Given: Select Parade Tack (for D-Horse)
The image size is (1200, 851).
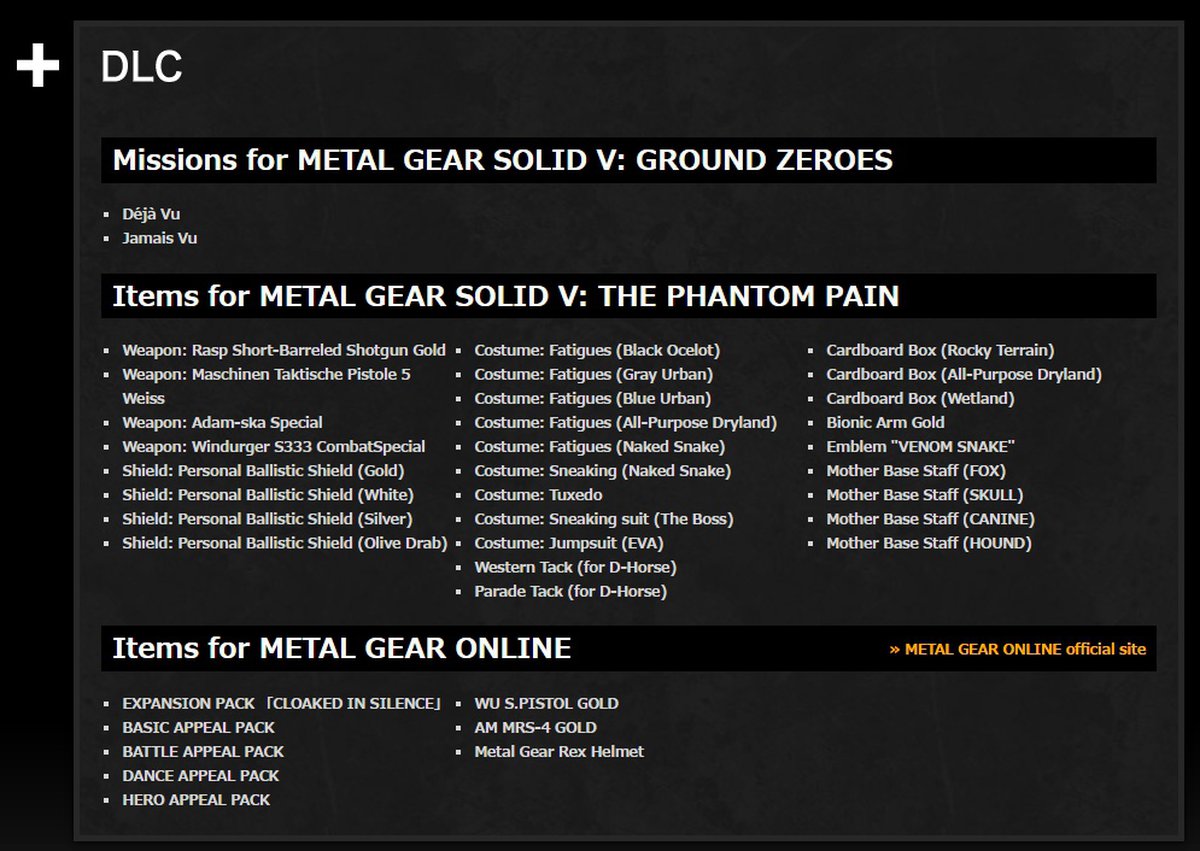Looking at the screenshot, I should [570, 591].
